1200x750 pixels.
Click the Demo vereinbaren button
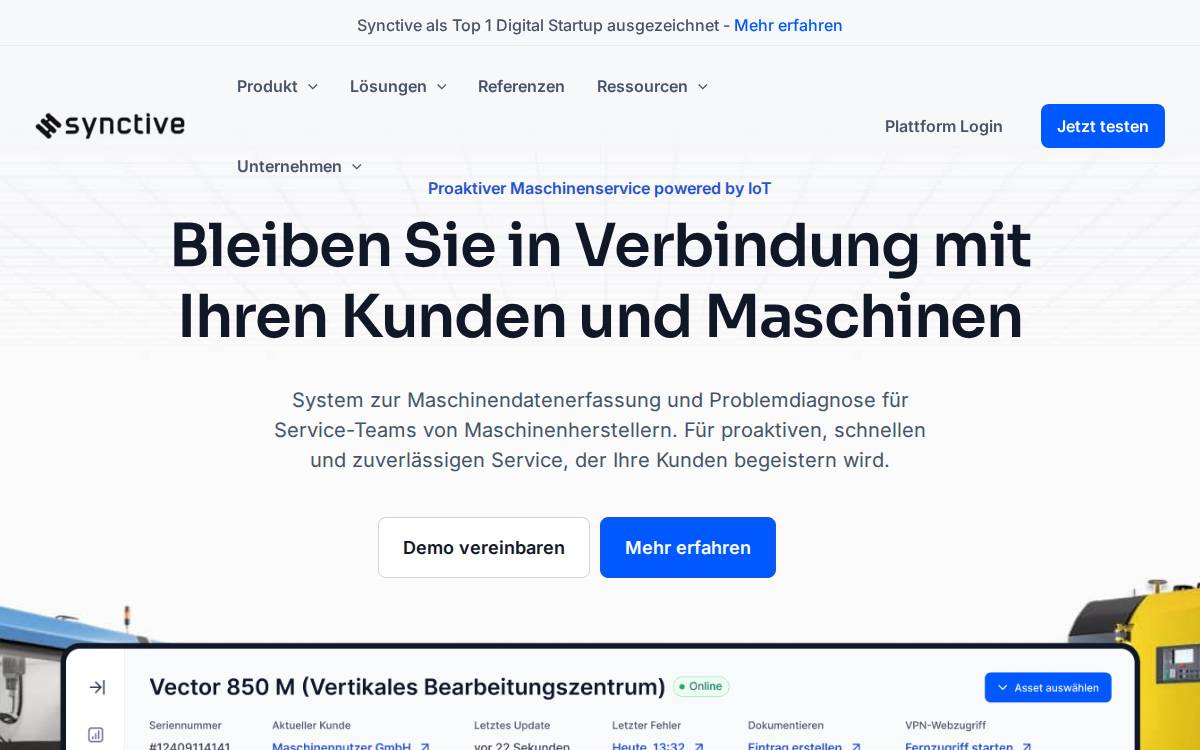point(484,547)
